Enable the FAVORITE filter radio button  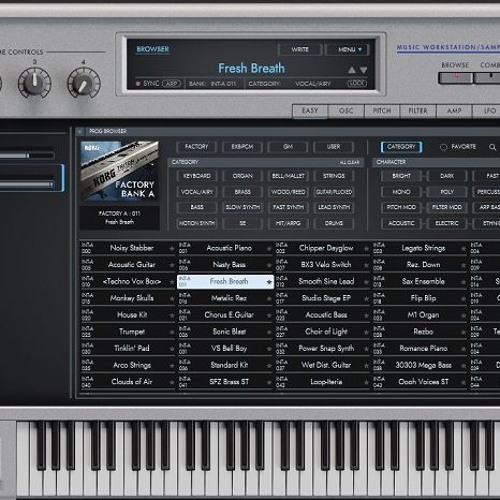(x=443, y=147)
